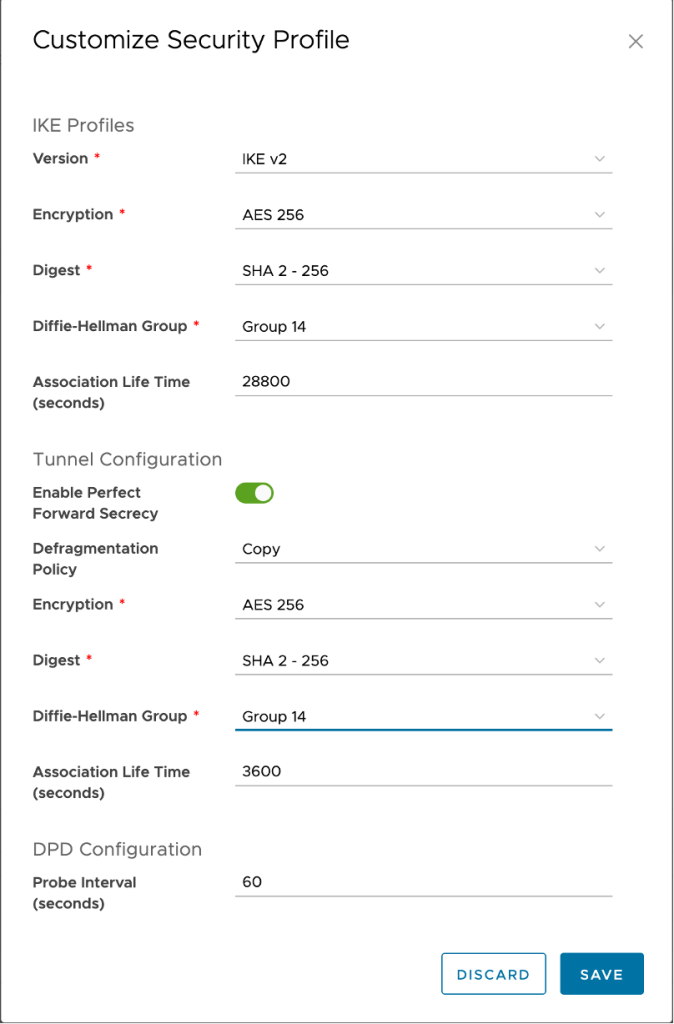Open the dropdown showing IKE v2

410,159
